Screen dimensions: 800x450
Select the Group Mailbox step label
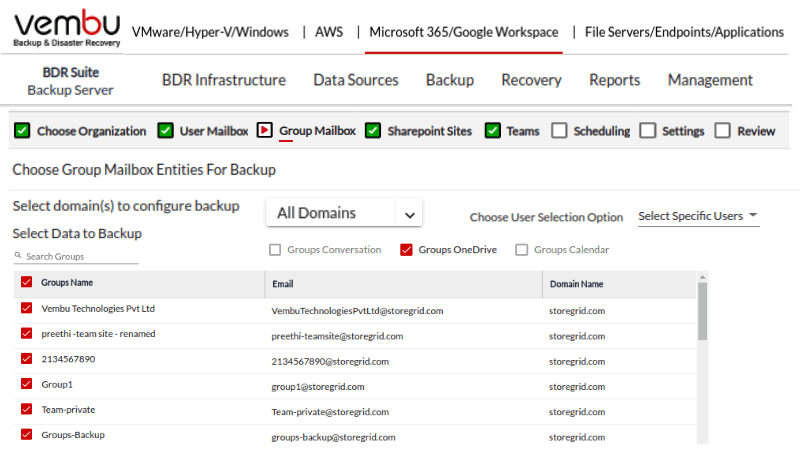[x=317, y=131]
